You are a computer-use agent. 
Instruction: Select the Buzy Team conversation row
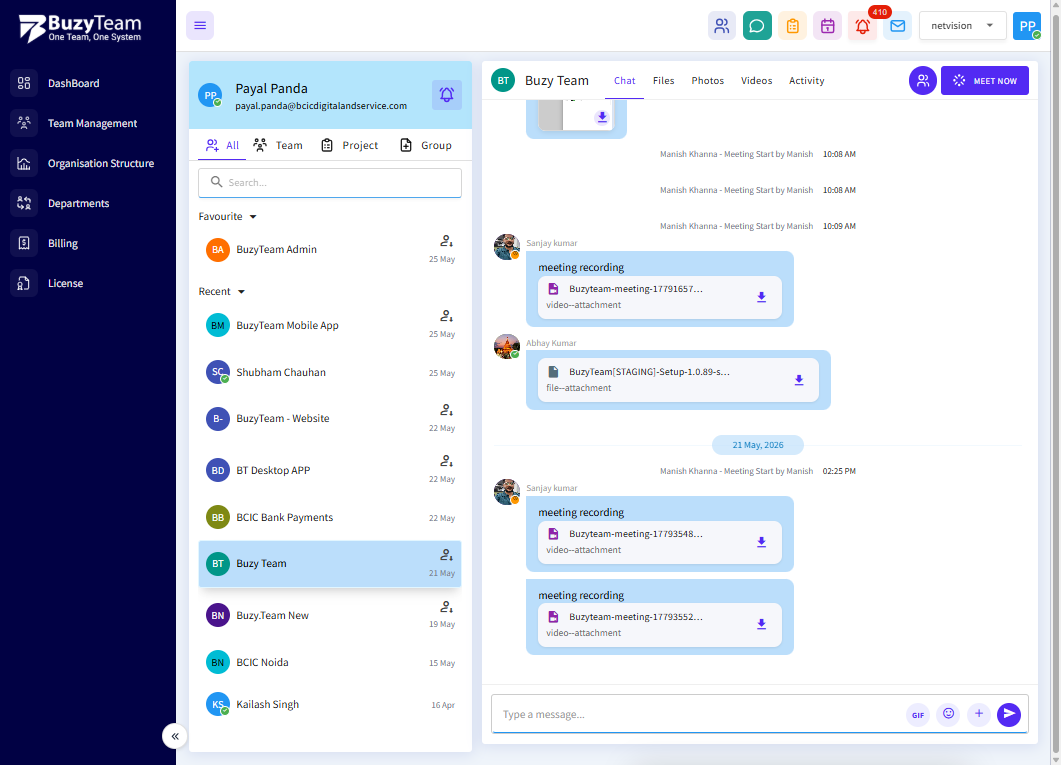pos(330,563)
